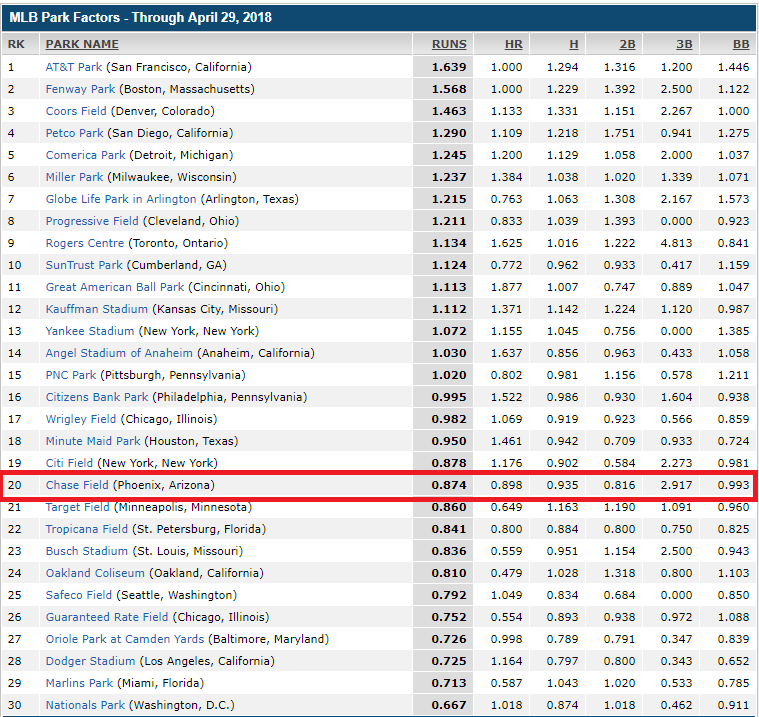Select AT&T Park runs value 1.639
This screenshot has width=759, height=717.
tap(449, 67)
